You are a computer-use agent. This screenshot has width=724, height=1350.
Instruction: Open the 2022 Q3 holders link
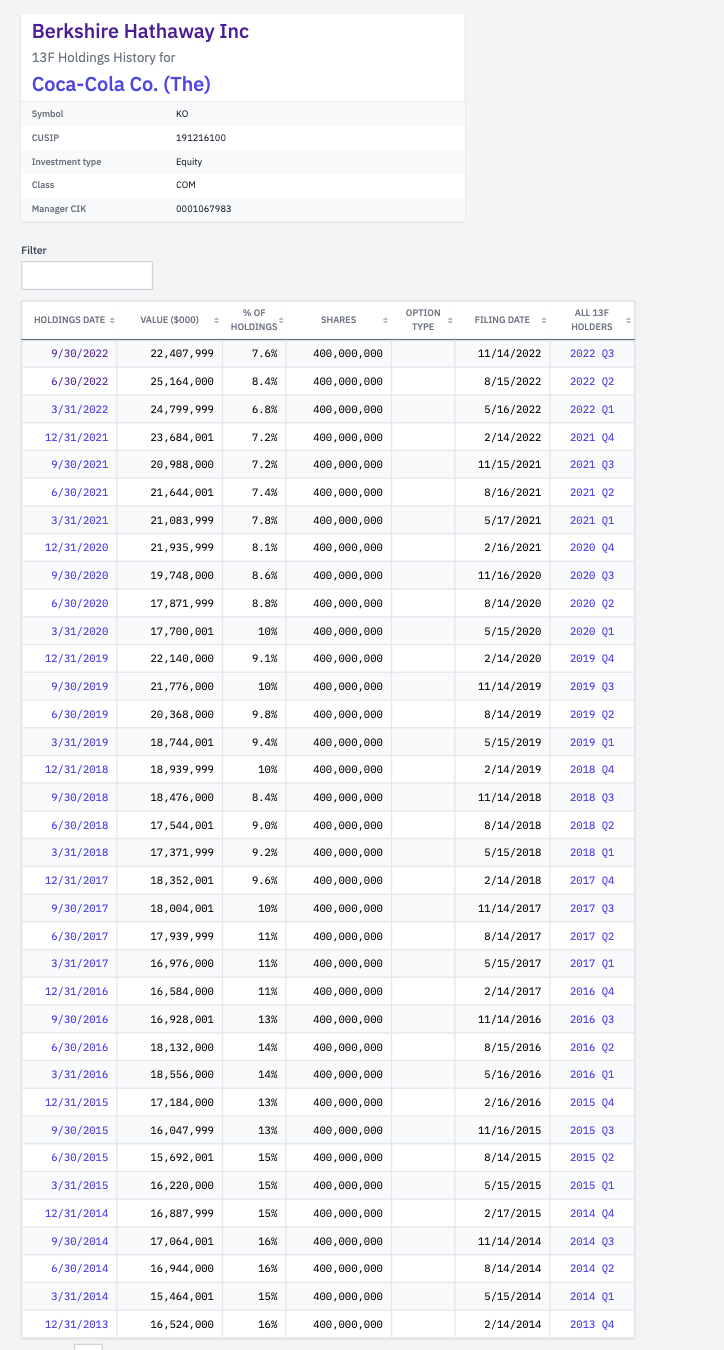[x=592, y=354]
